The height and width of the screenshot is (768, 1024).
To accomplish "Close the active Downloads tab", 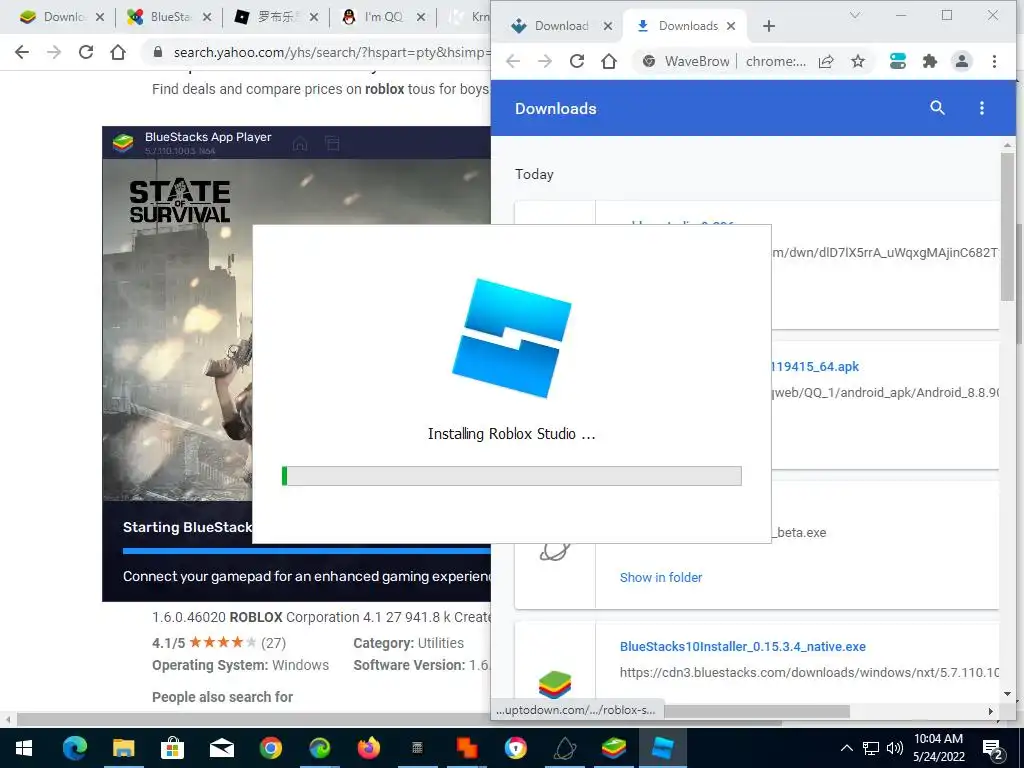I will click(x=731, y=25).
